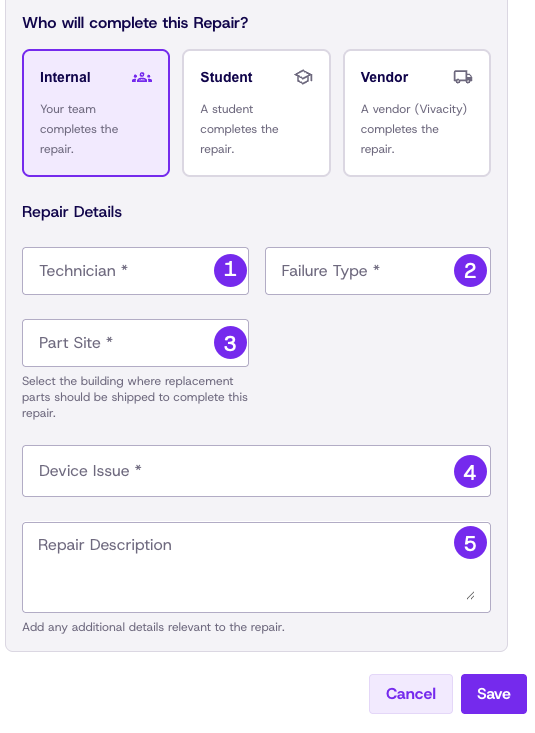Expand the Part Site selector
The height and width of the screenshot is (733, 535).
pos(135,343)
